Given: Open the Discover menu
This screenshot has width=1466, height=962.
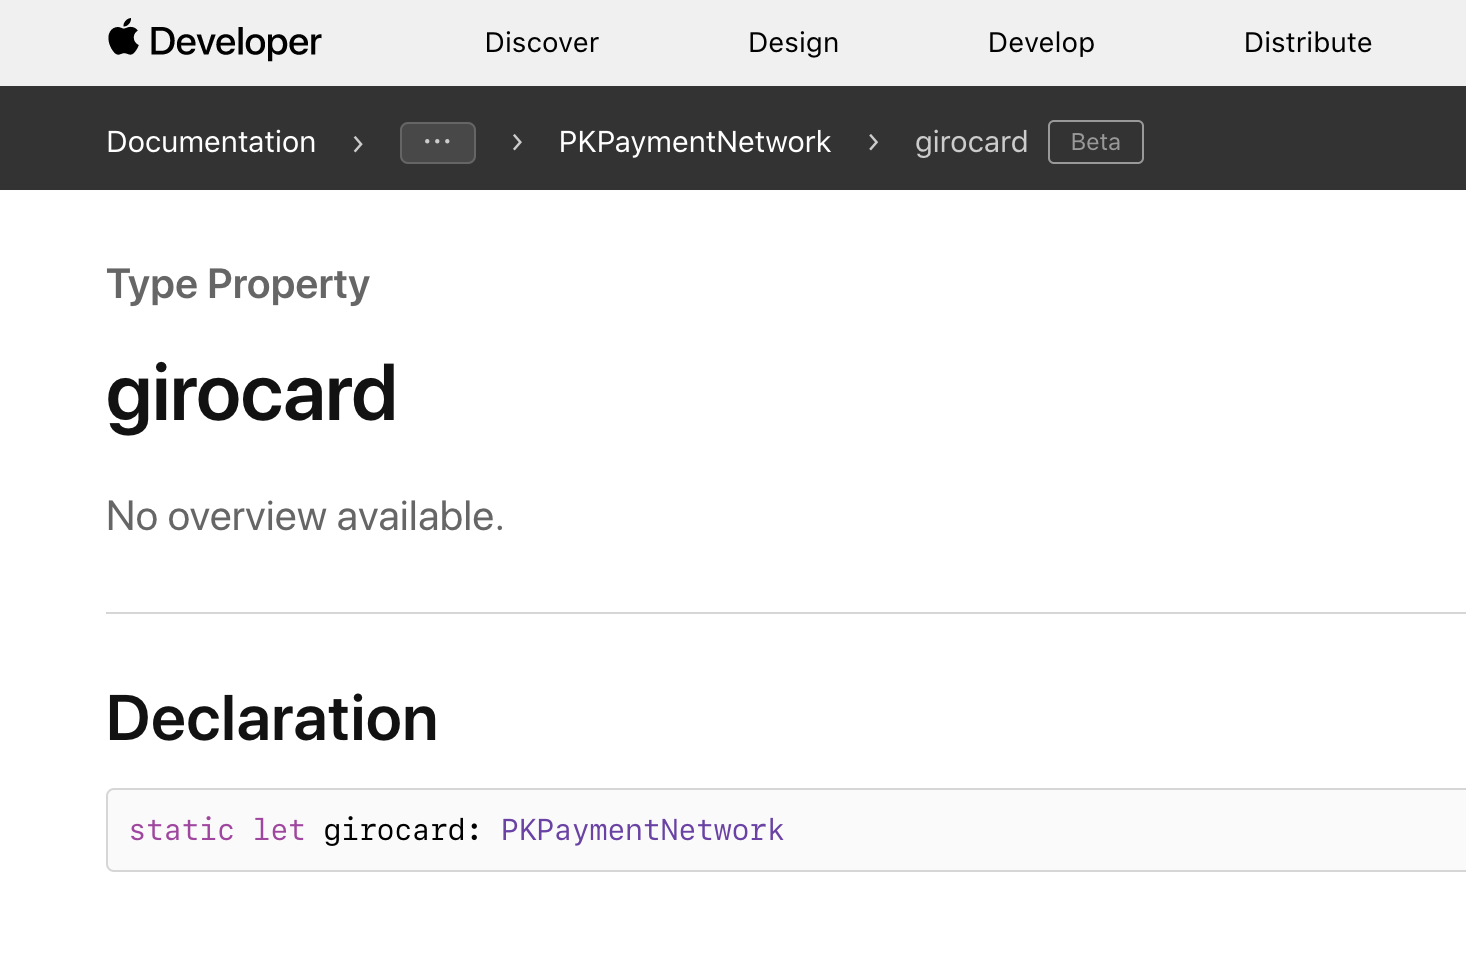Looking at the screenshot, I should (541, 42).
